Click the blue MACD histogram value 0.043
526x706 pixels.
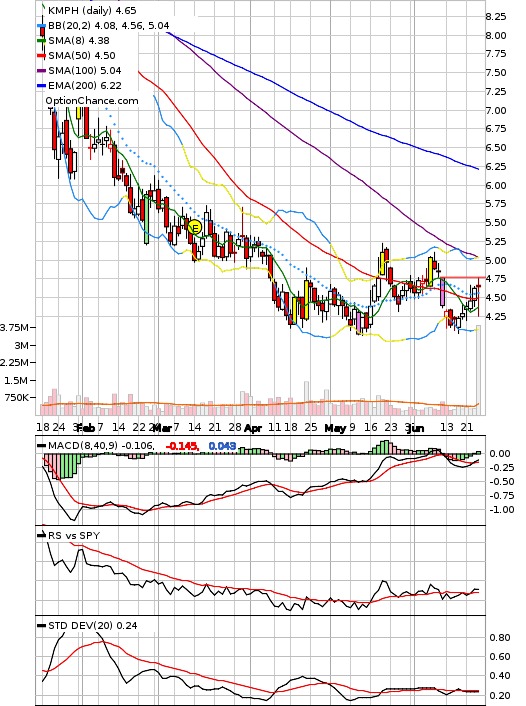(x=222, y=446)
